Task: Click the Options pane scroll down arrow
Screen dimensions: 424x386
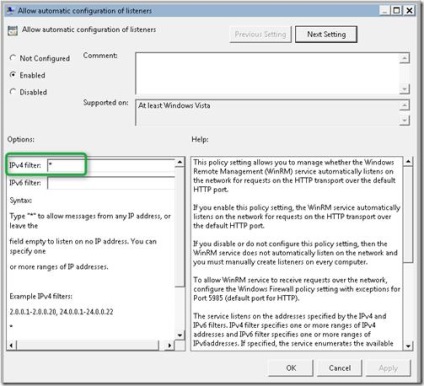Action: (180, 335)
